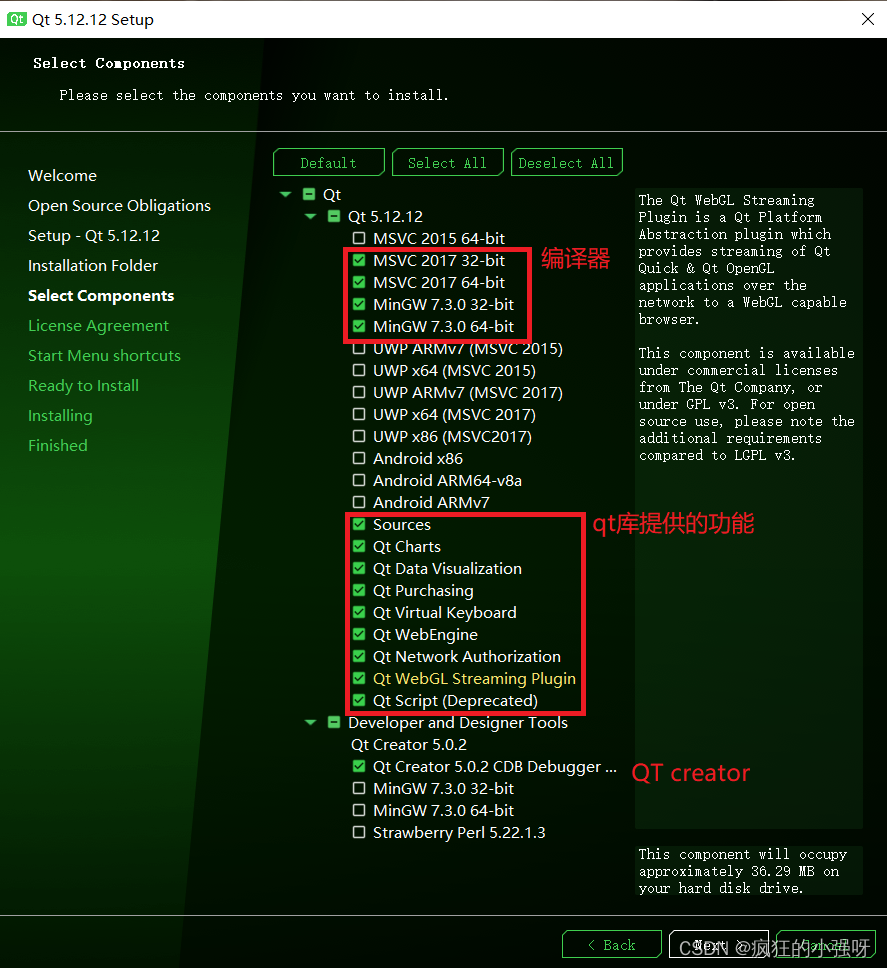Image resolution: width=887 pixels, height=968 pixels.
Task: Click the Default button
Action: (328, 162)
